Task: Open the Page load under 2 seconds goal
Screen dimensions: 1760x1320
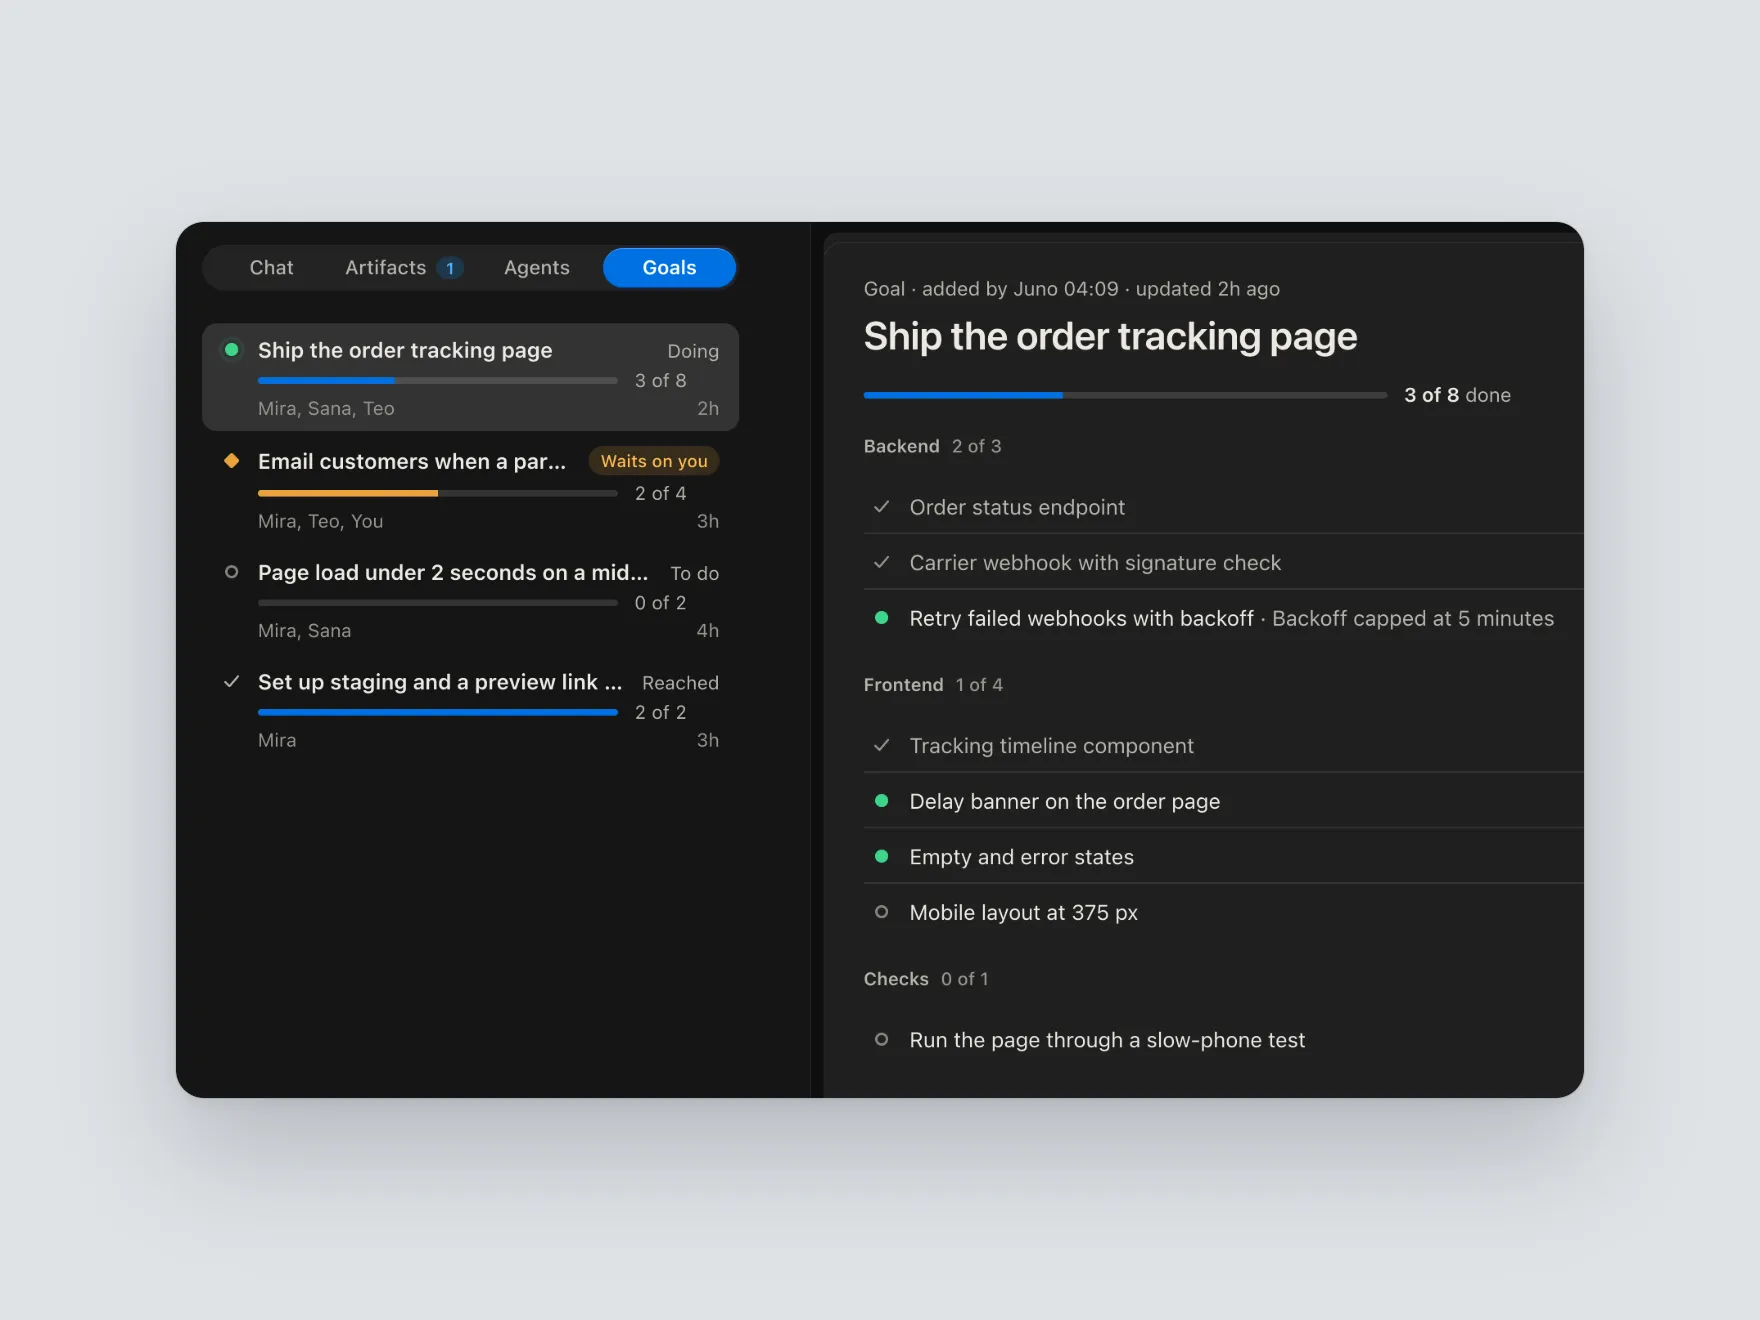Action: coord(470,600)
